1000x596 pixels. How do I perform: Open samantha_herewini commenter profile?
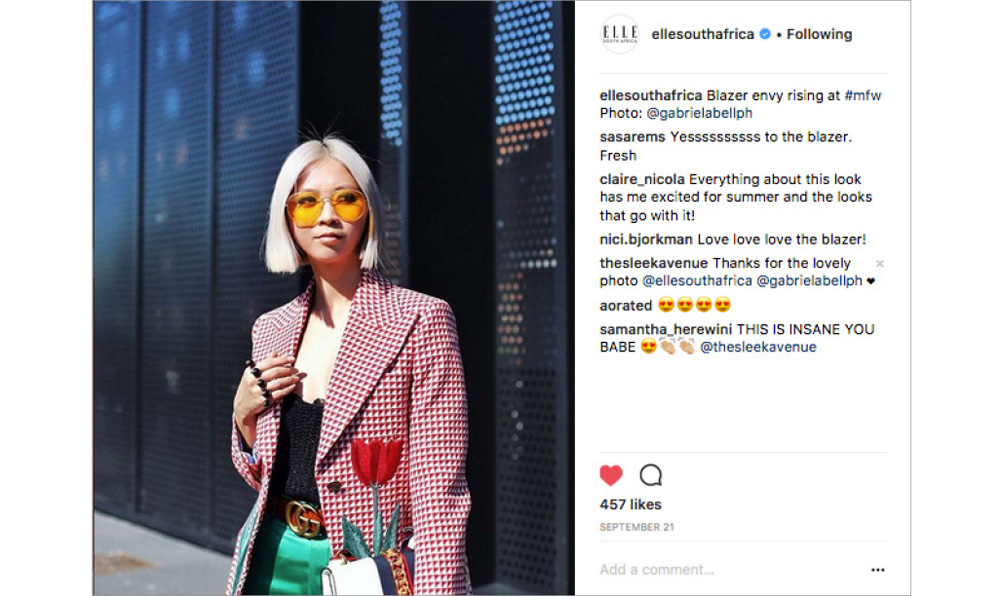[x=665, y=330]
